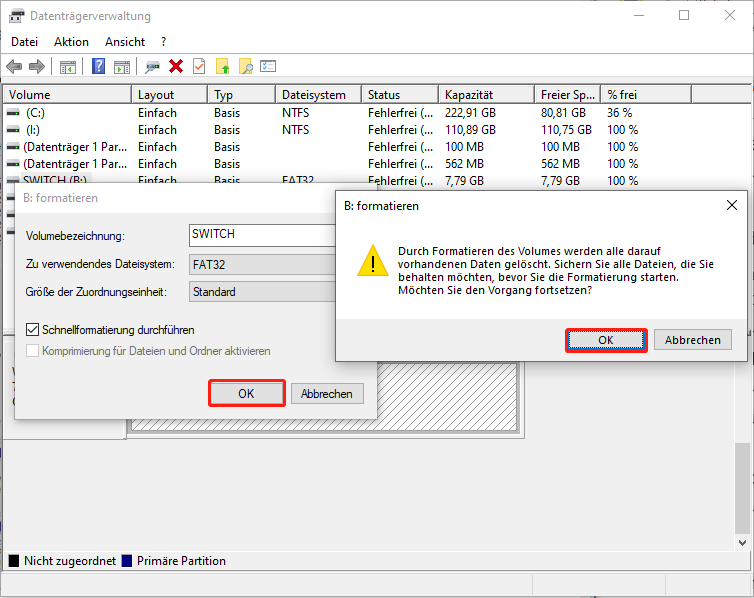Open help via blue question mark icon
The image size is (754, 598).
[x=99, y=67]
